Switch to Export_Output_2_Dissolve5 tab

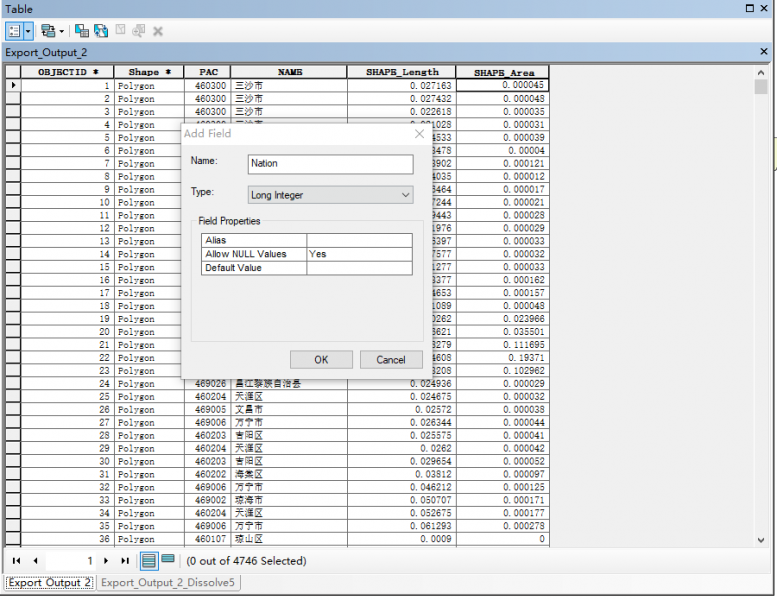pyautogui.click(x=169, y=583)
